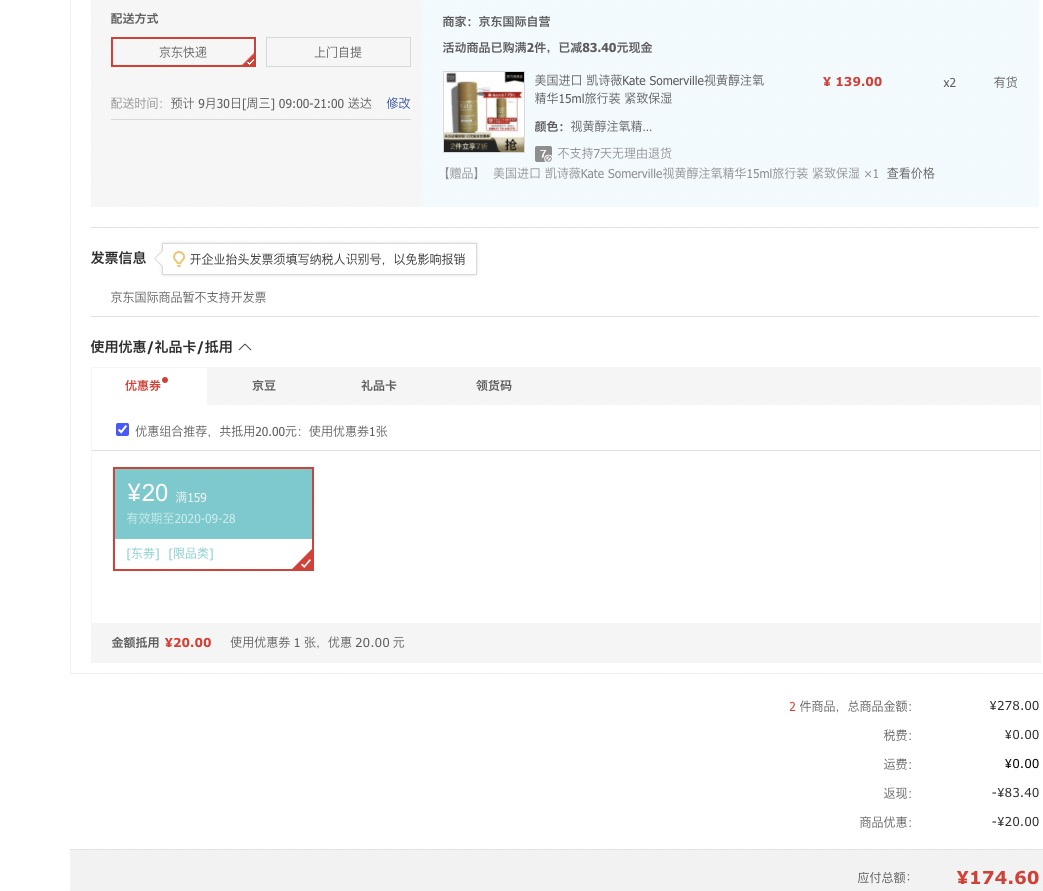Click the 有货 stock status

click(x=1005, y=83)
